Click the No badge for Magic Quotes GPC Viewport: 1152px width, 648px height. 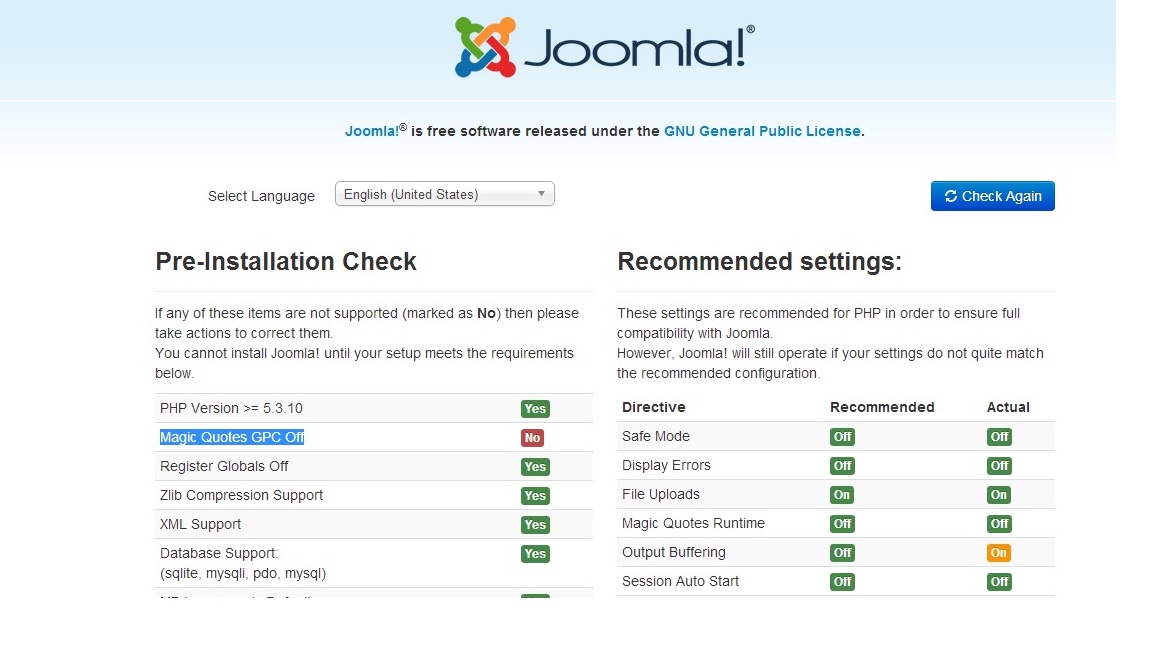(532, 438)
